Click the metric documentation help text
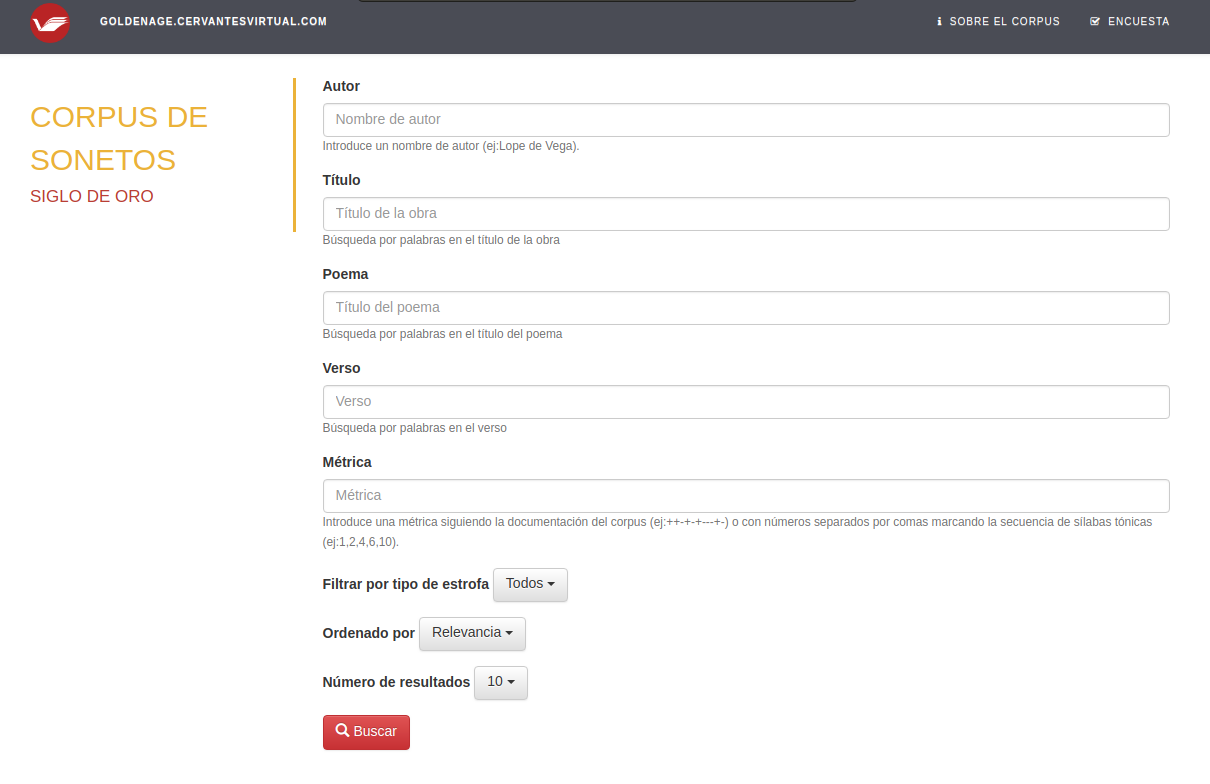The width and height of the screenshot is (1210, 784). click(738, 532)
